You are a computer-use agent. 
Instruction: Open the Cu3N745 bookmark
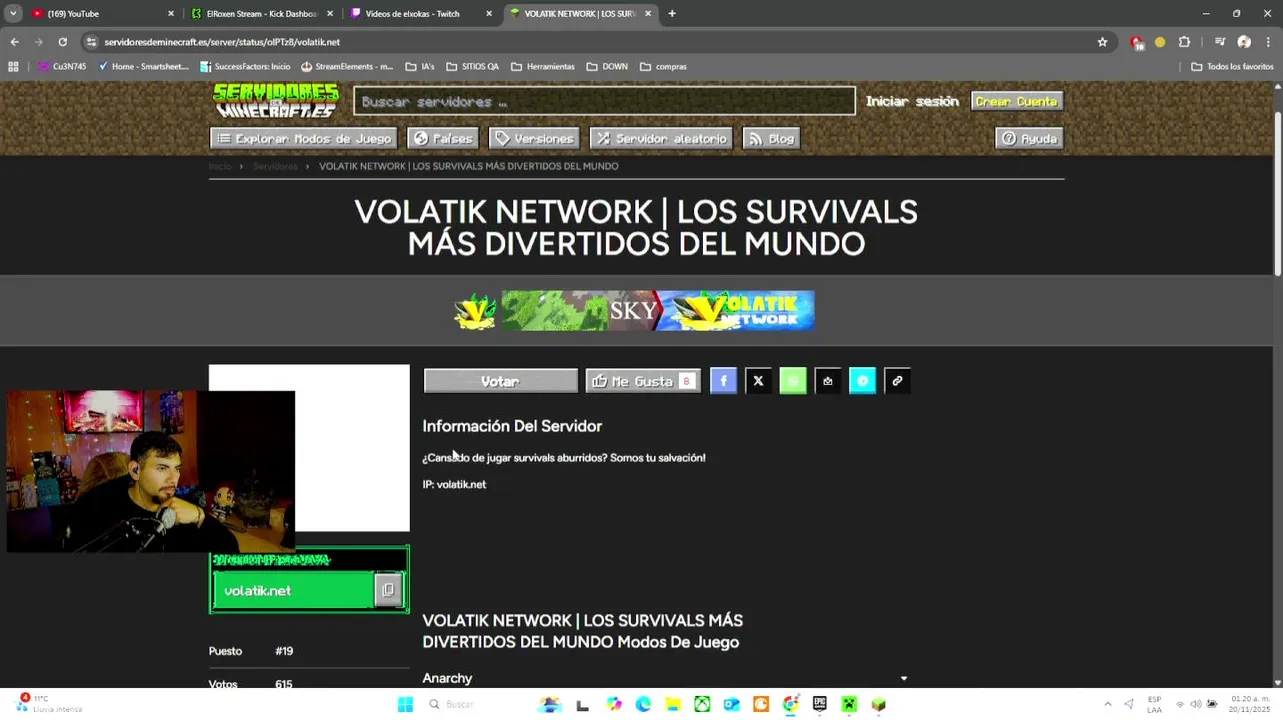point(62,67)
